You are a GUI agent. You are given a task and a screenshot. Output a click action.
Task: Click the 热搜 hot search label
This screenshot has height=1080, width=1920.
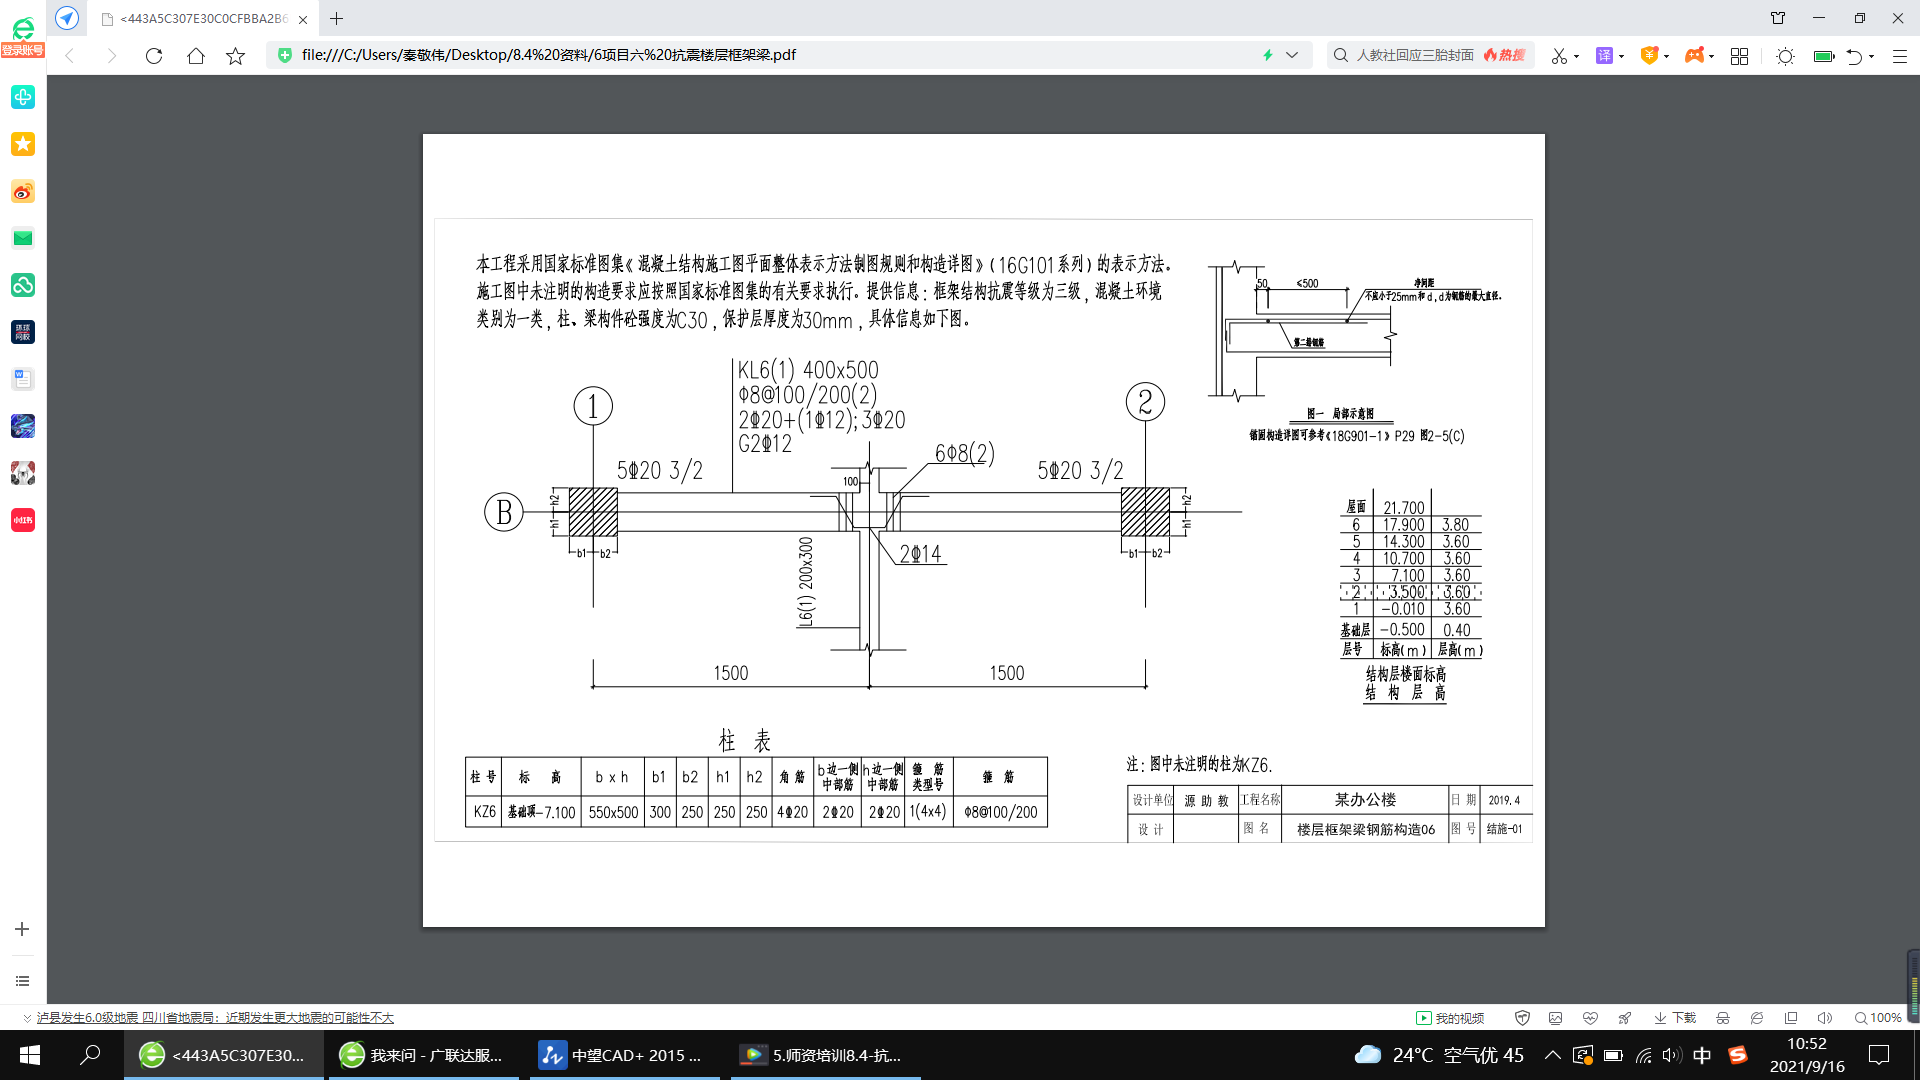point(1504,55)
